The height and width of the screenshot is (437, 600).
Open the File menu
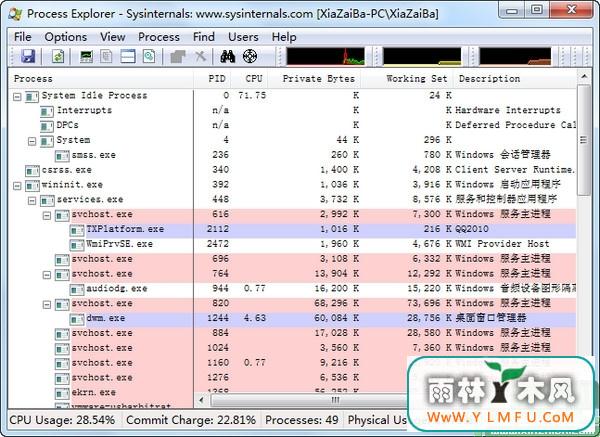click(x=23, y=37)
